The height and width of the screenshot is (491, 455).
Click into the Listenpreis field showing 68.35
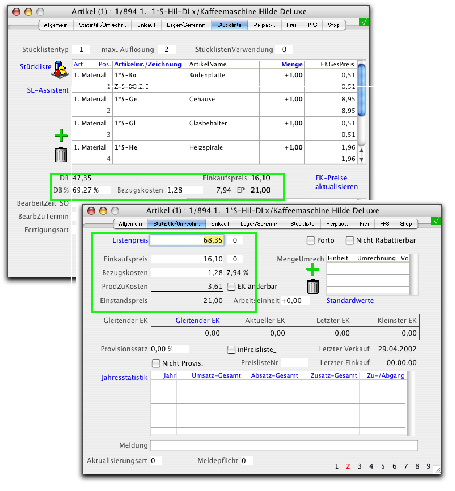(x=187, y=240)
